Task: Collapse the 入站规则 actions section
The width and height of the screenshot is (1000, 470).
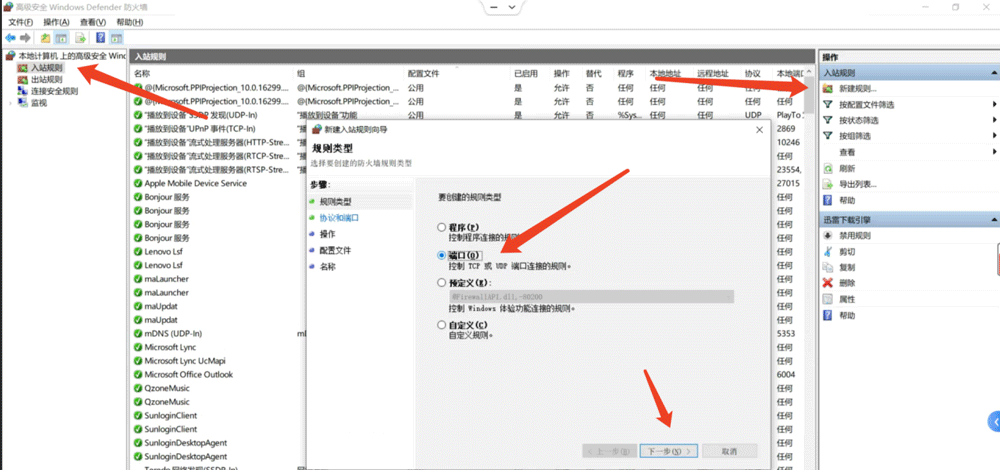Action: coord(994,73)
